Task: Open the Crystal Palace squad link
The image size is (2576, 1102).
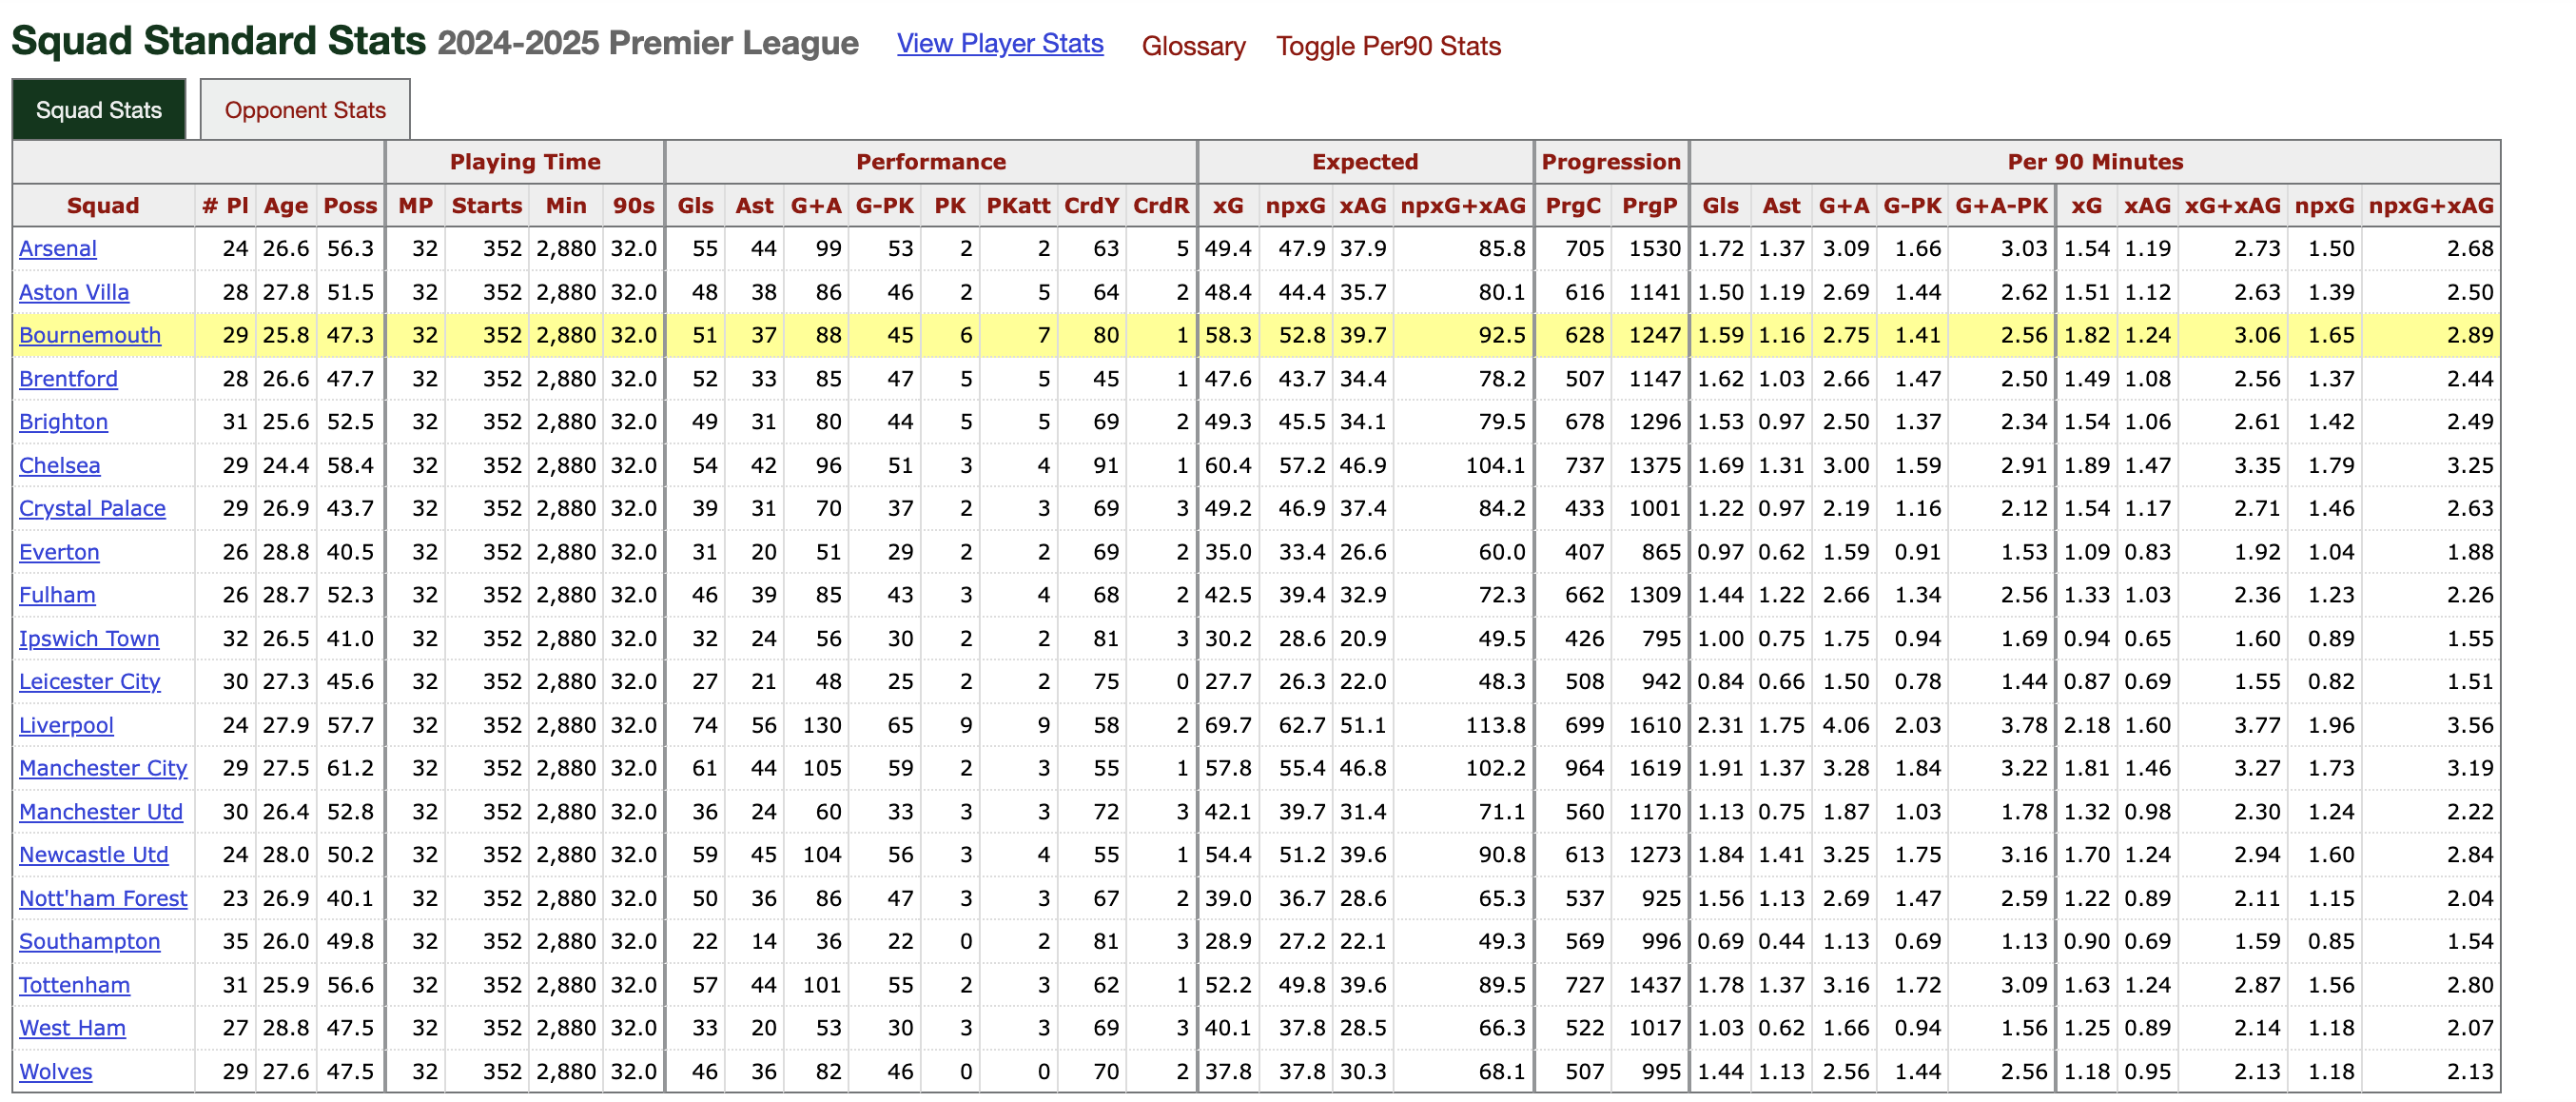Action: click(x=92, y=508)
